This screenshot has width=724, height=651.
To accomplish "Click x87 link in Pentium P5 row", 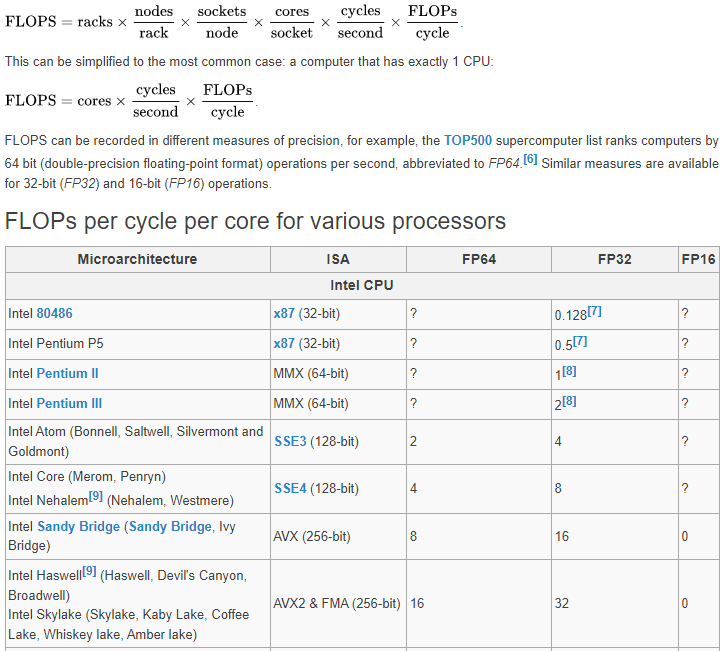I will pyautogui.click(x=284, y=344).
